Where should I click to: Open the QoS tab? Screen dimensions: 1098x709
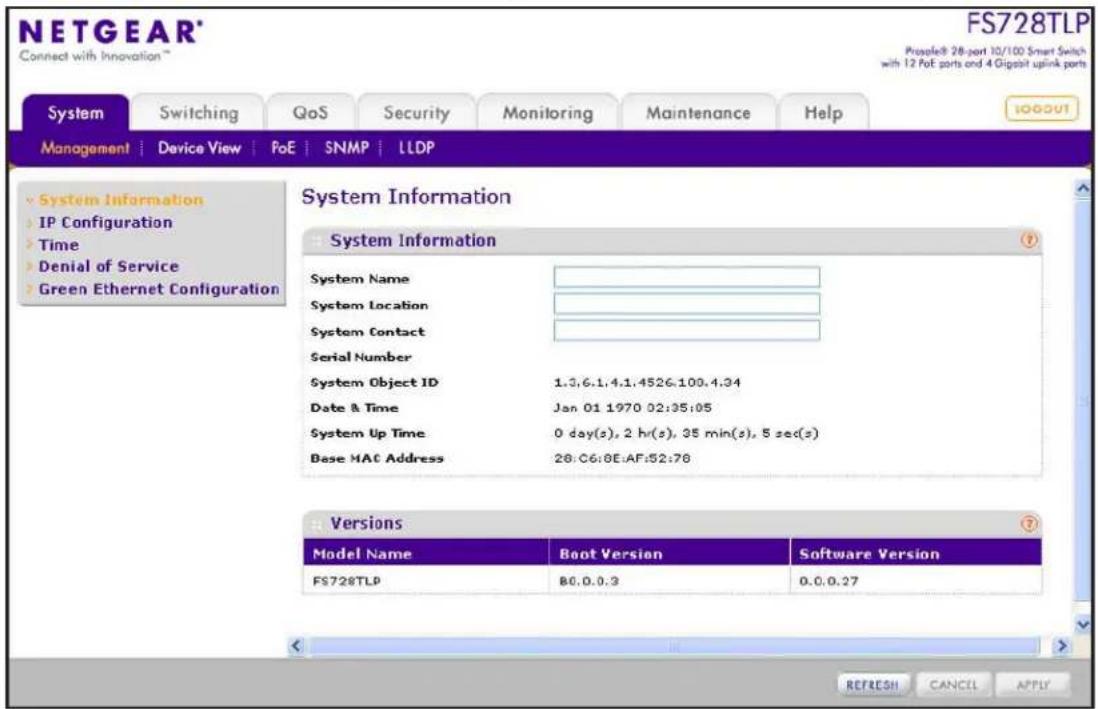[x=310, y=113]
